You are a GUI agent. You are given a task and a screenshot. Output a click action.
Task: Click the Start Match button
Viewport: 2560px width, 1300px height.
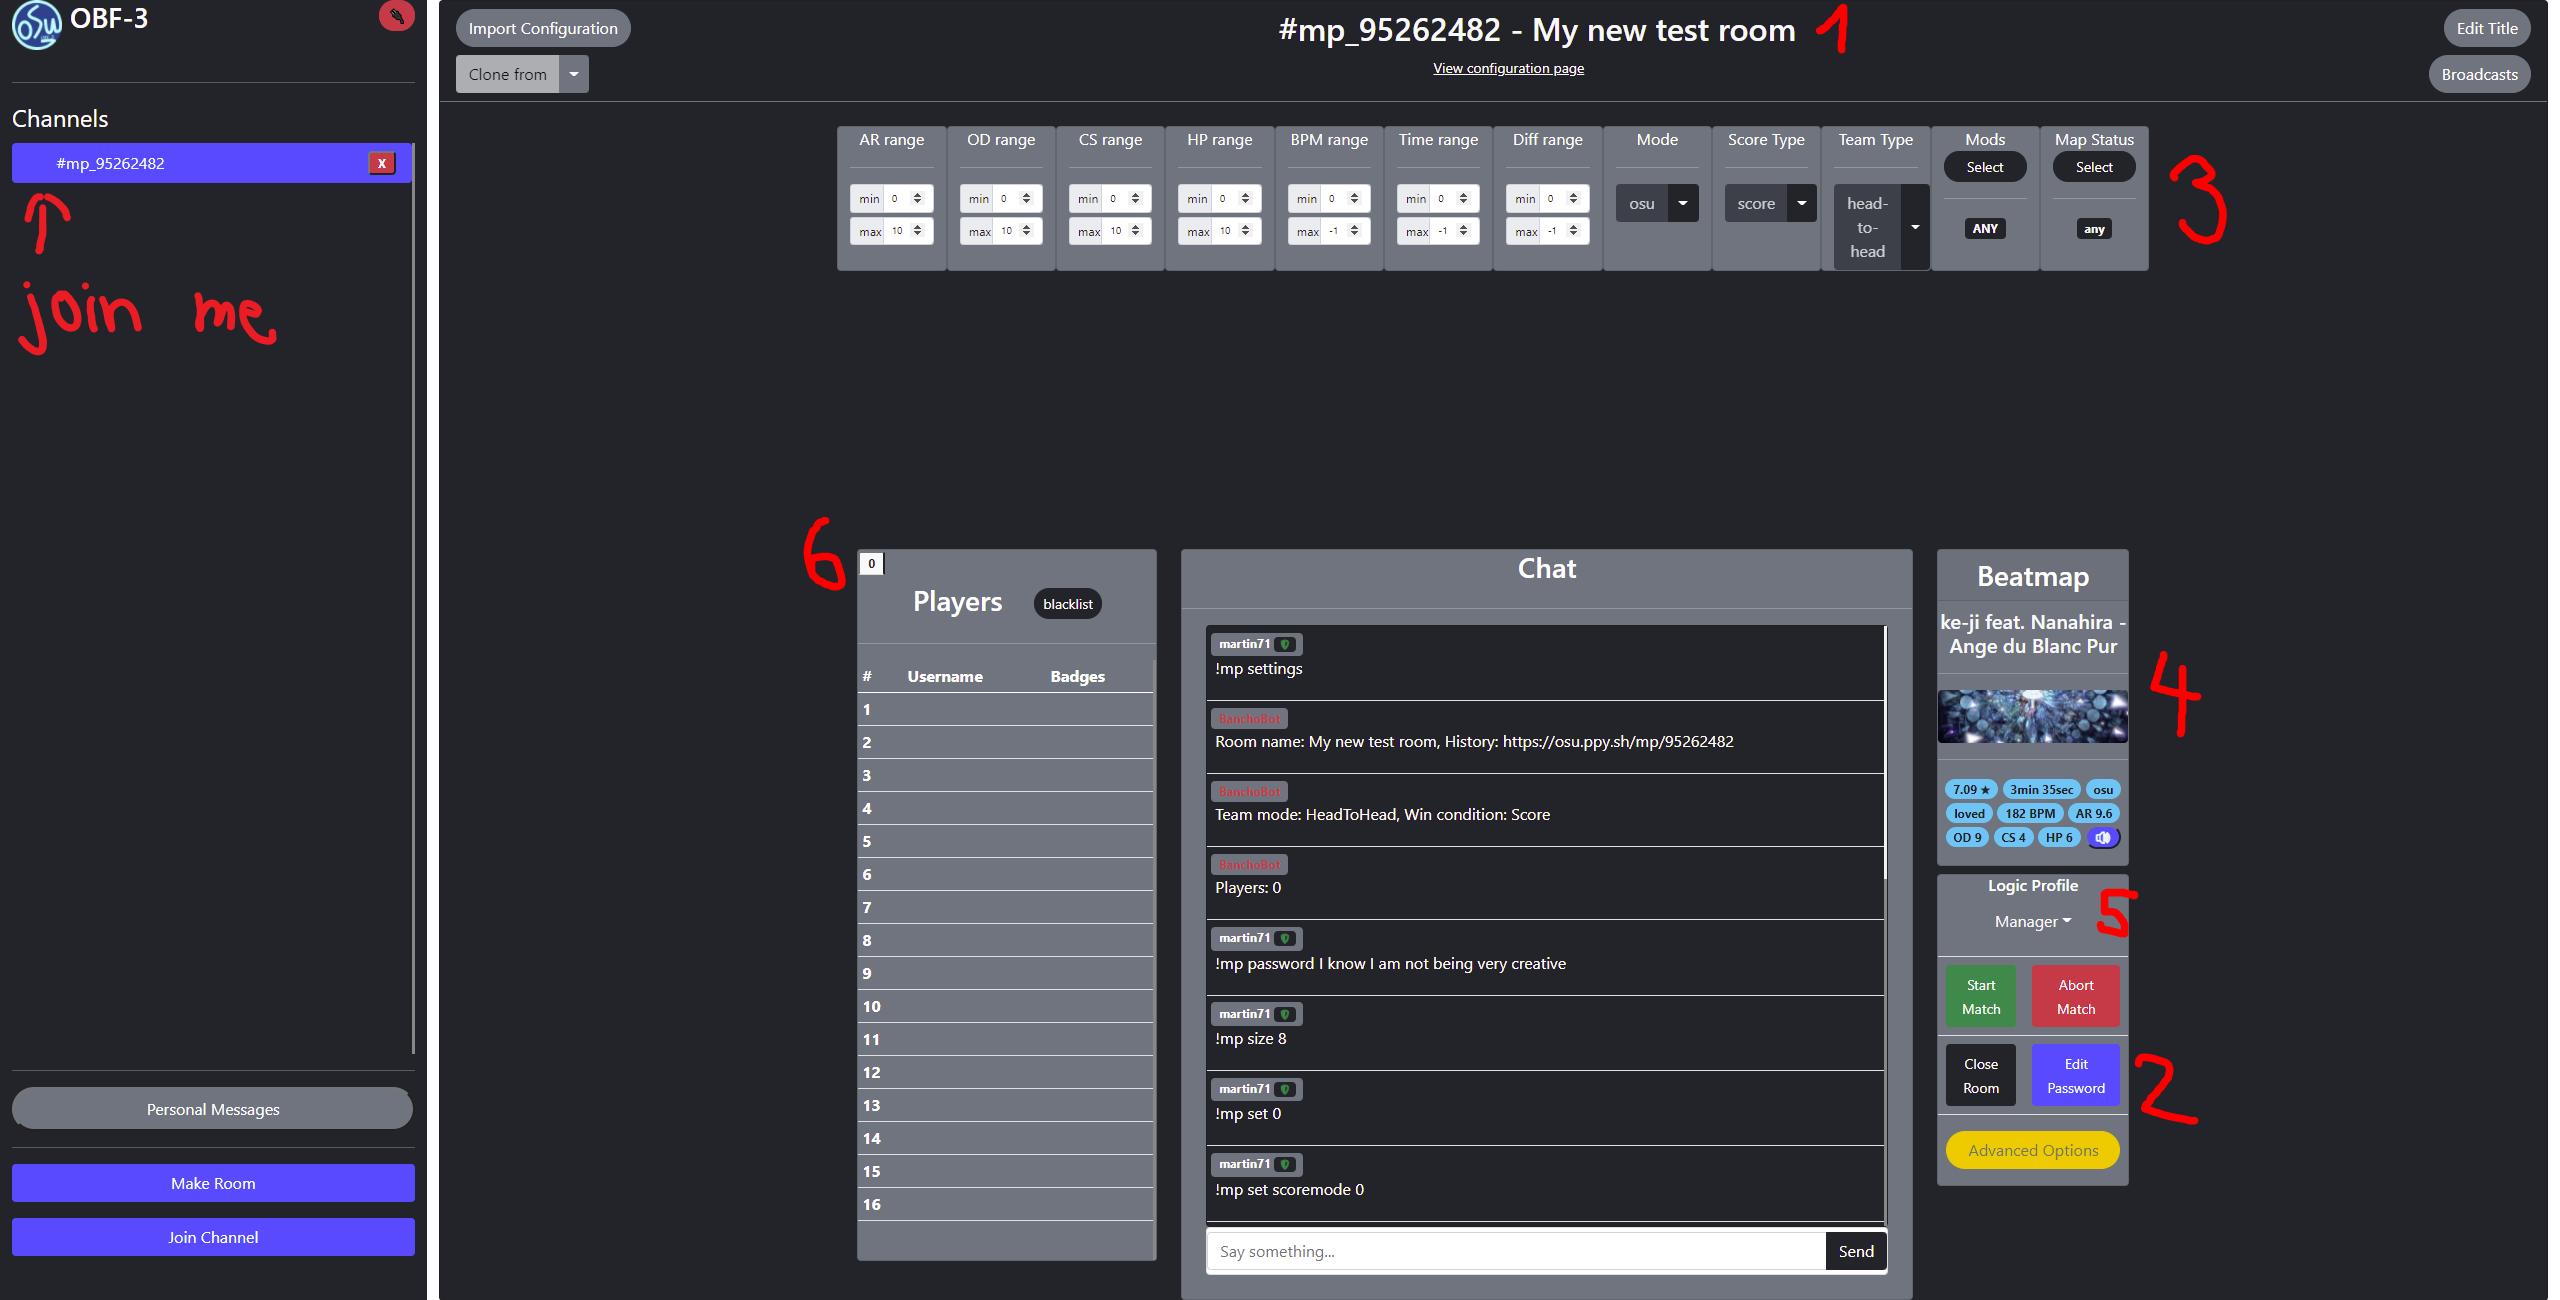tap(1980, 997)
